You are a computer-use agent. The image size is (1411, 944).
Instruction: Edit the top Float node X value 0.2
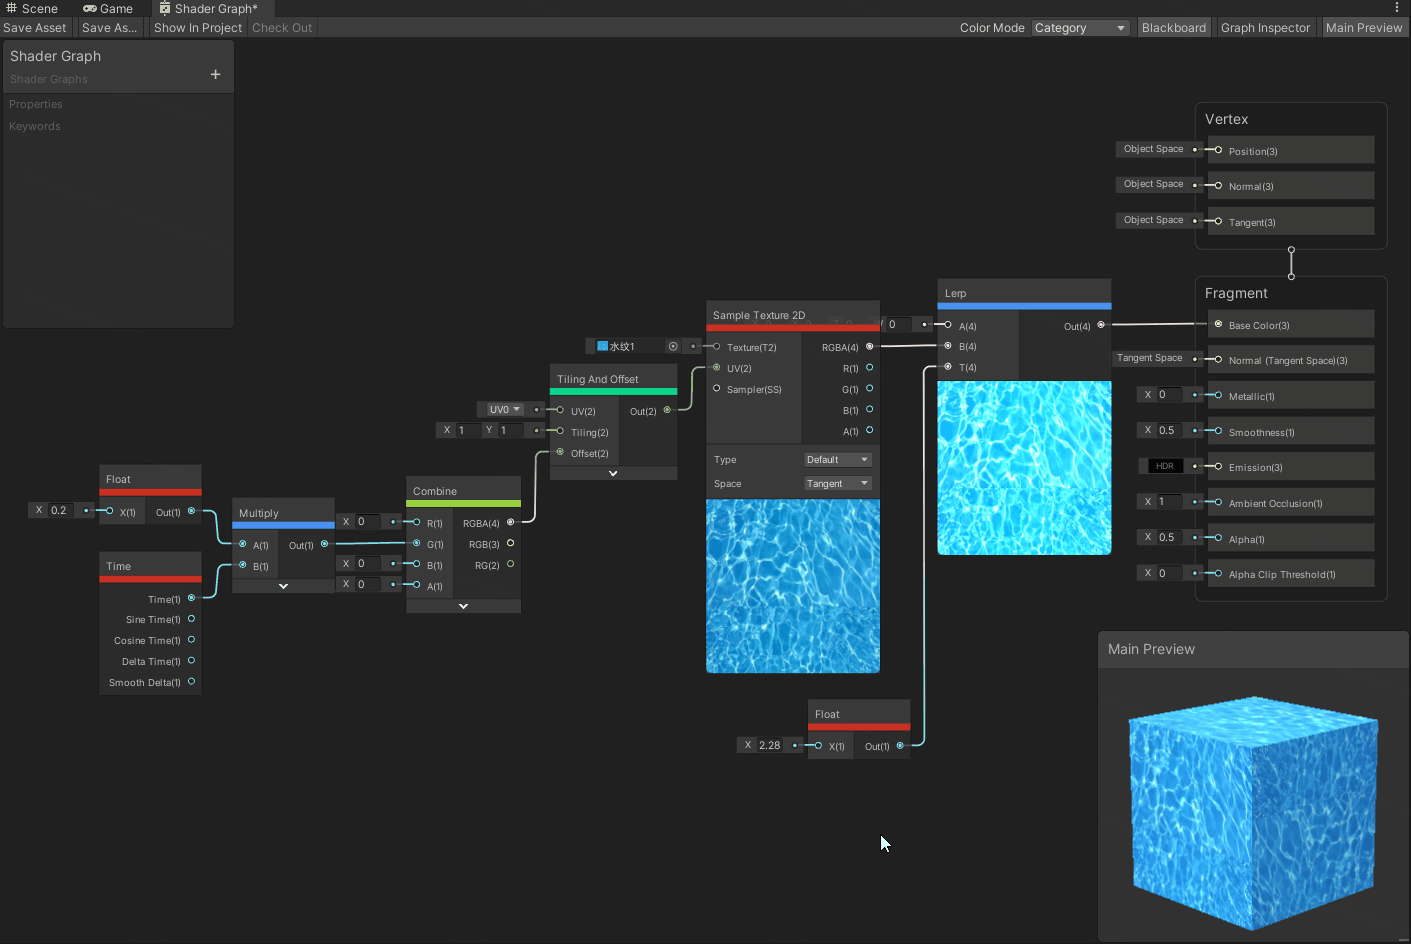click(x=62, y=510)
